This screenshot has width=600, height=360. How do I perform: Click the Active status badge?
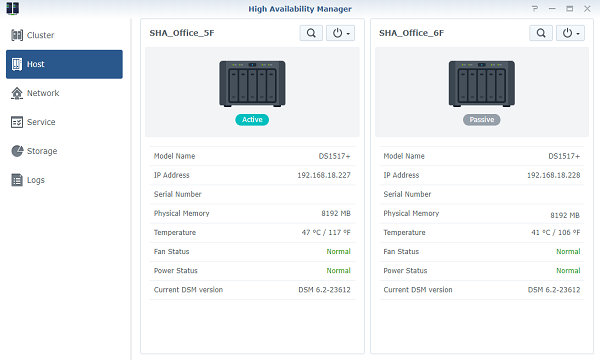[252, 120]
